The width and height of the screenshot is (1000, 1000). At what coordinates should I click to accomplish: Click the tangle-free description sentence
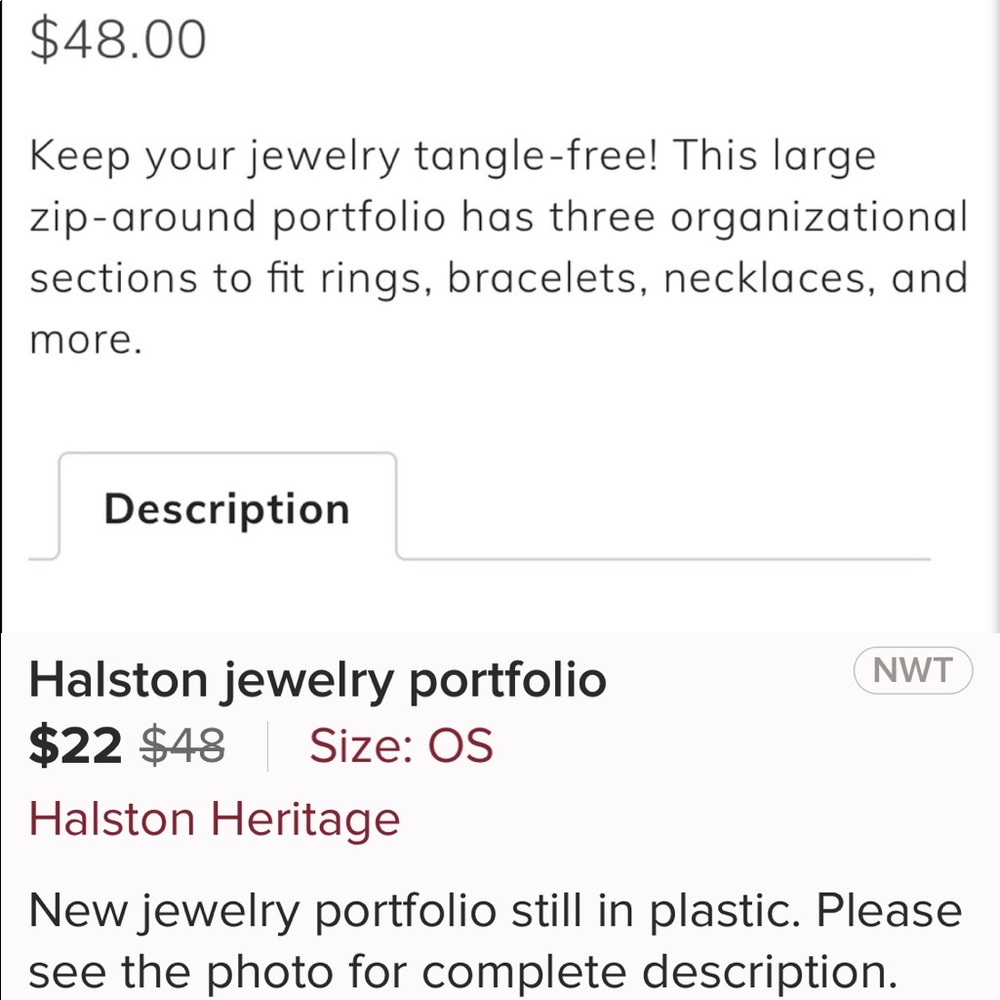point(450,155)
